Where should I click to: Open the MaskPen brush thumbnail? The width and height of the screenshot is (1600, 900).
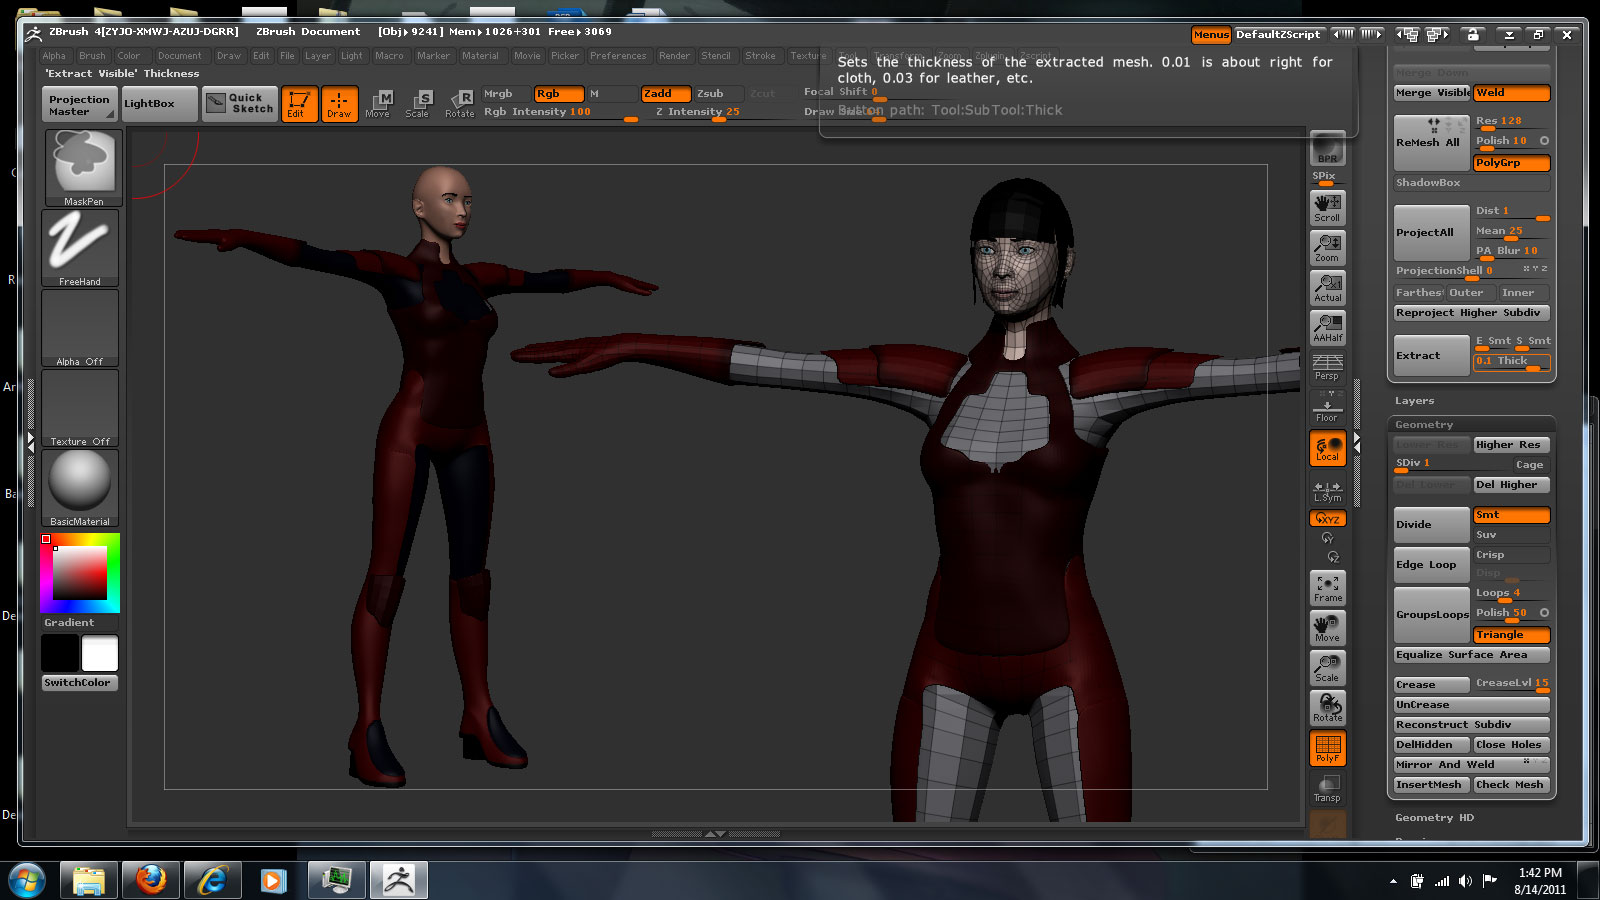coord(83,167)
